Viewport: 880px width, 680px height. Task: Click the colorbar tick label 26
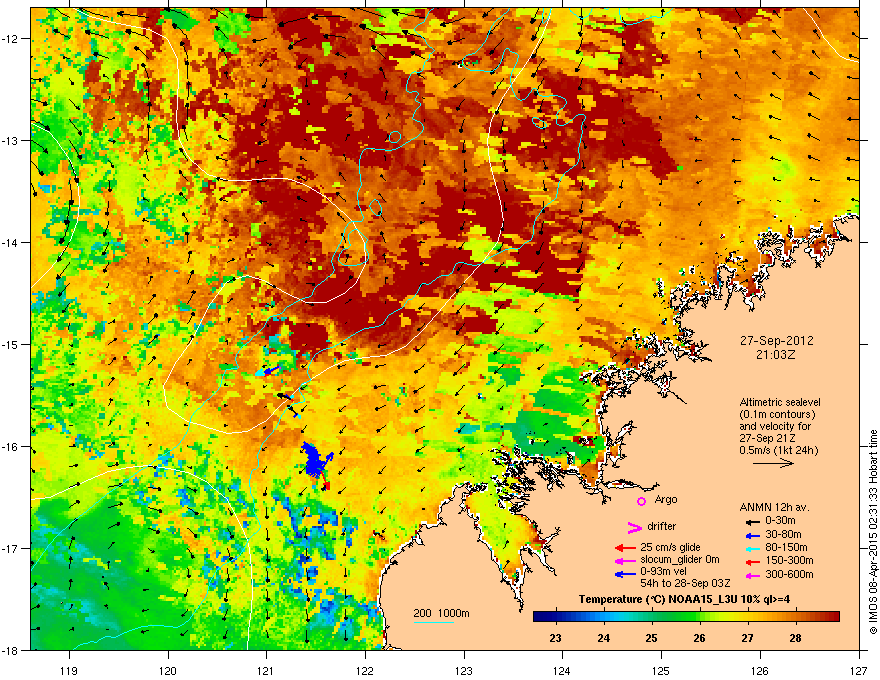pyautogui.click(x=699, y=638)
